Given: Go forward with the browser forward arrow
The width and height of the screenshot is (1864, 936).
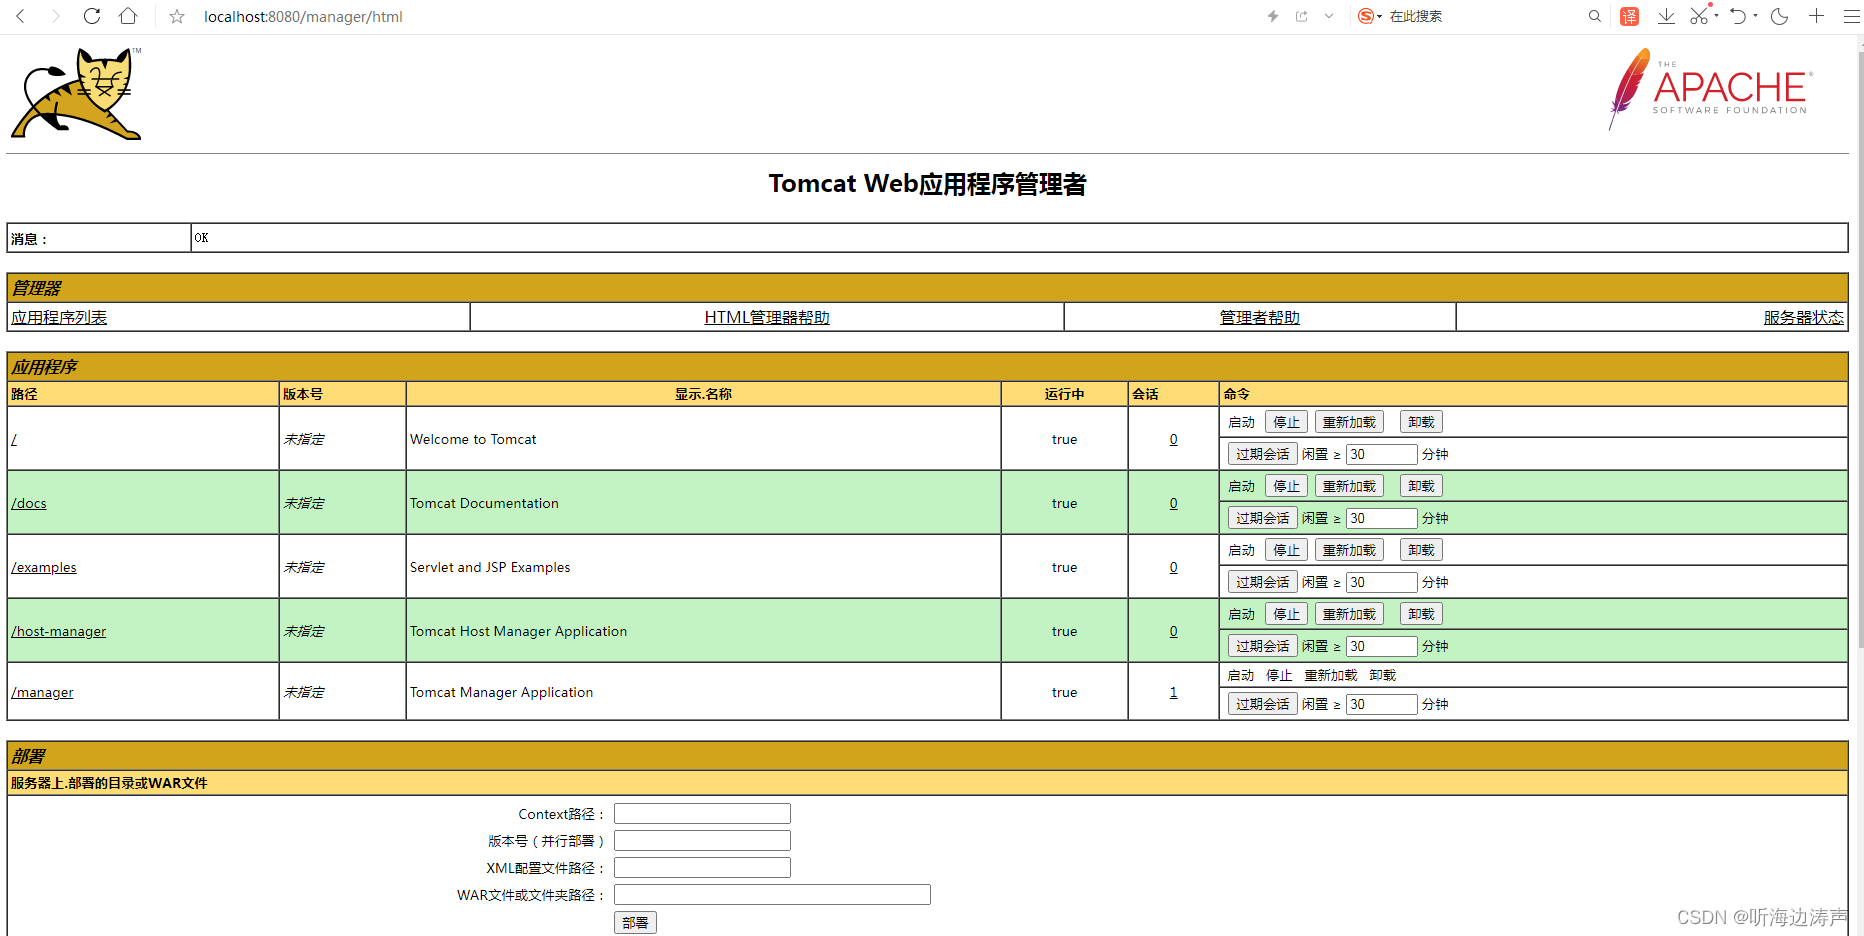Looking at the screenshot, I should pyautogui.click(x=55, y=16).
